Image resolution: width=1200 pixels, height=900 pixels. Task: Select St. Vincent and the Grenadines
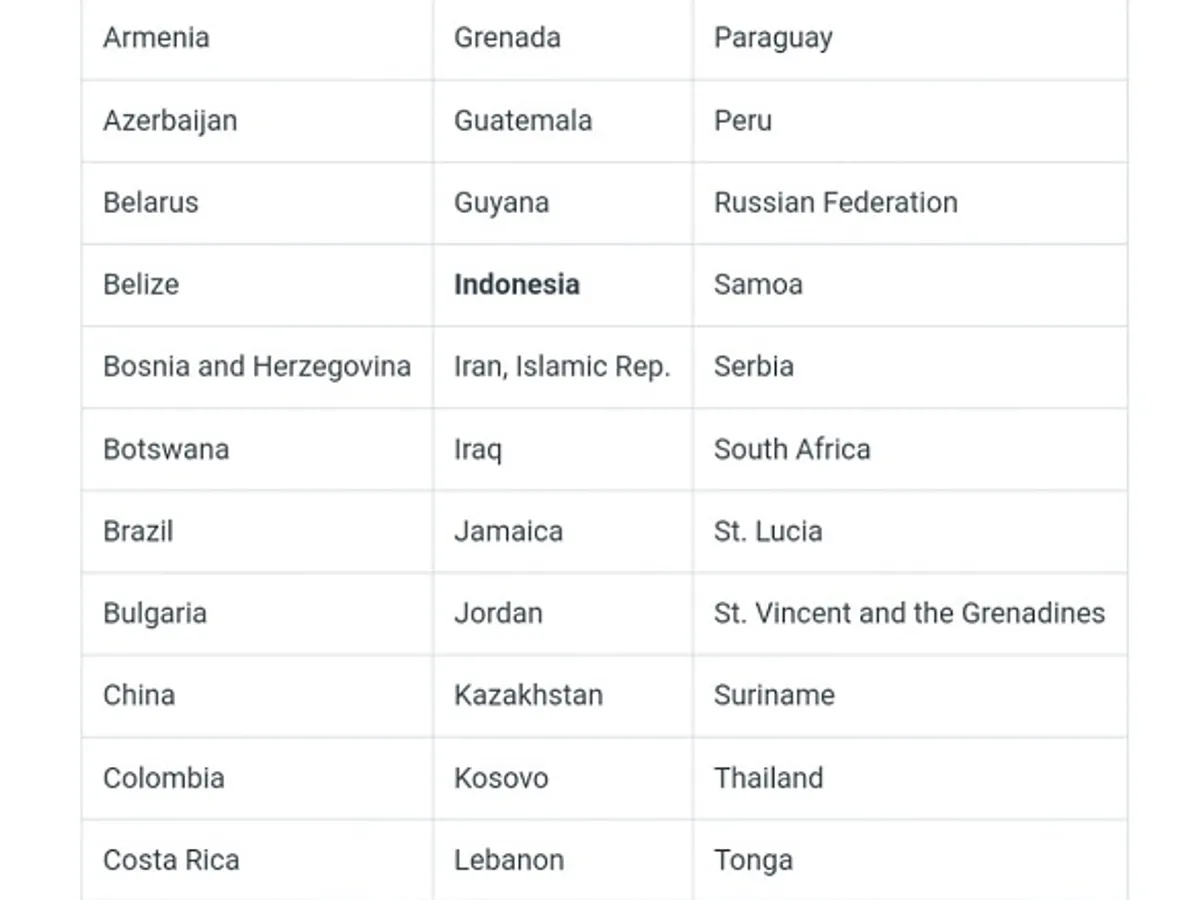(x=909, y=613)
